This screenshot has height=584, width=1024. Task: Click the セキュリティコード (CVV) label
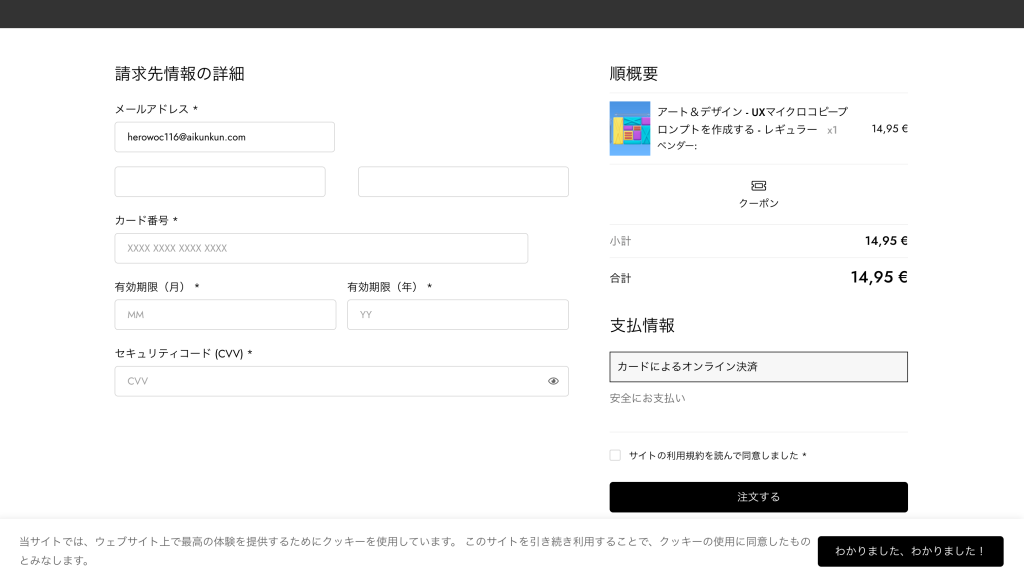(178, 353)
